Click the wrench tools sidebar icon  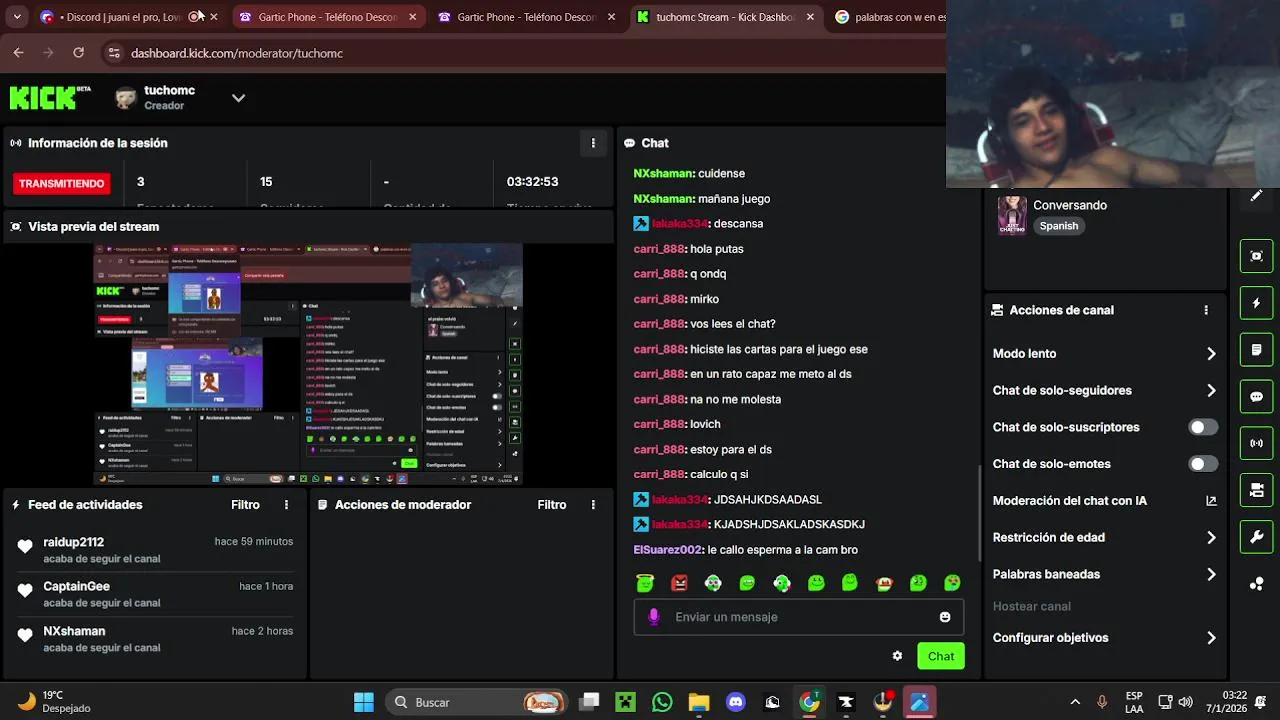(1257, 537)
